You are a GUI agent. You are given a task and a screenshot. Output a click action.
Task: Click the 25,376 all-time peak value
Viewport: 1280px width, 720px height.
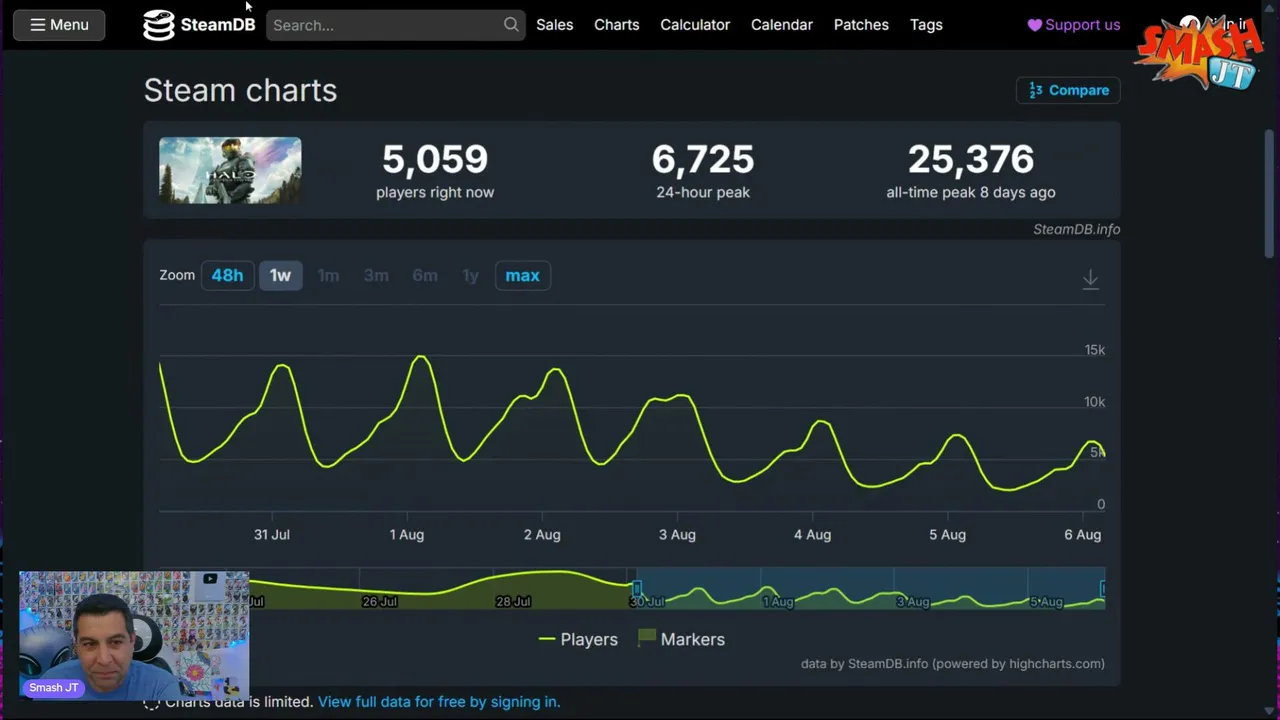click(971, 159)
